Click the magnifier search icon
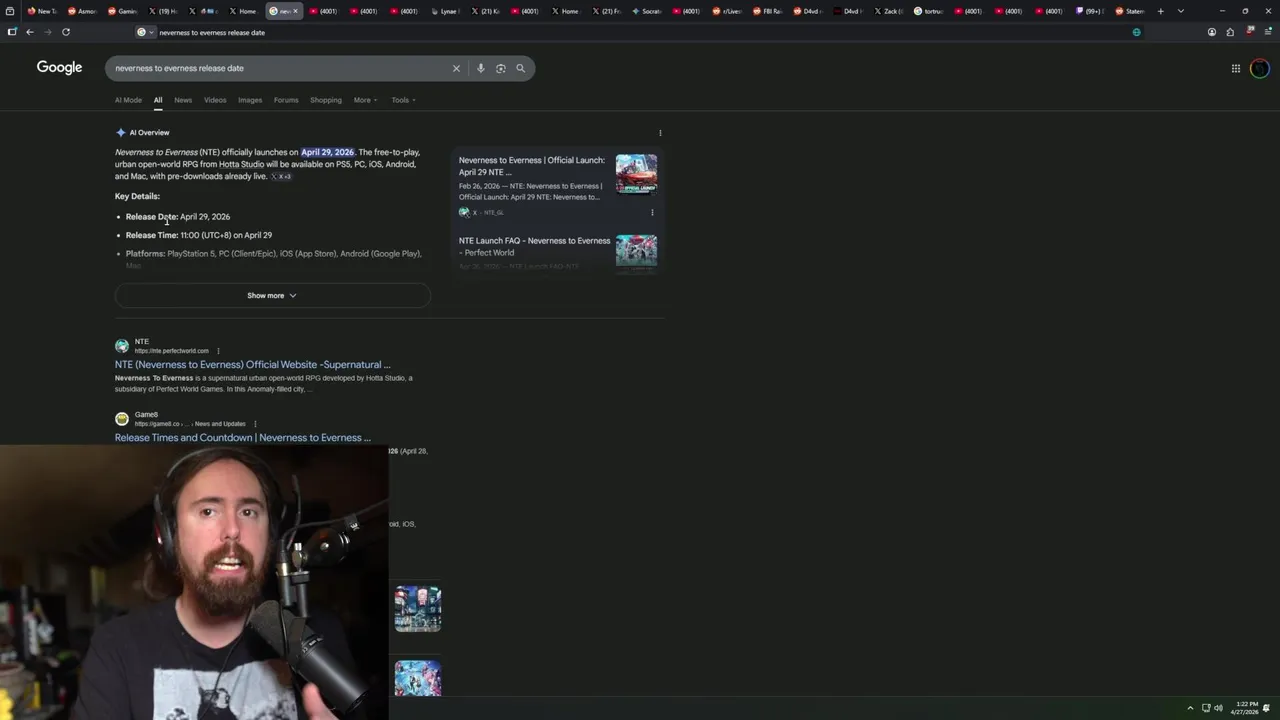 coord(520,68)
